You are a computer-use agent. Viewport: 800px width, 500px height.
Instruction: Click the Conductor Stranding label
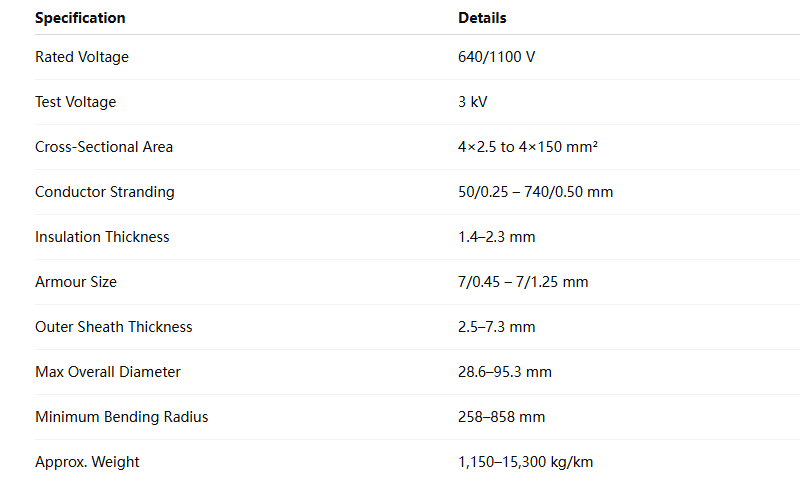tap(104, 192)
